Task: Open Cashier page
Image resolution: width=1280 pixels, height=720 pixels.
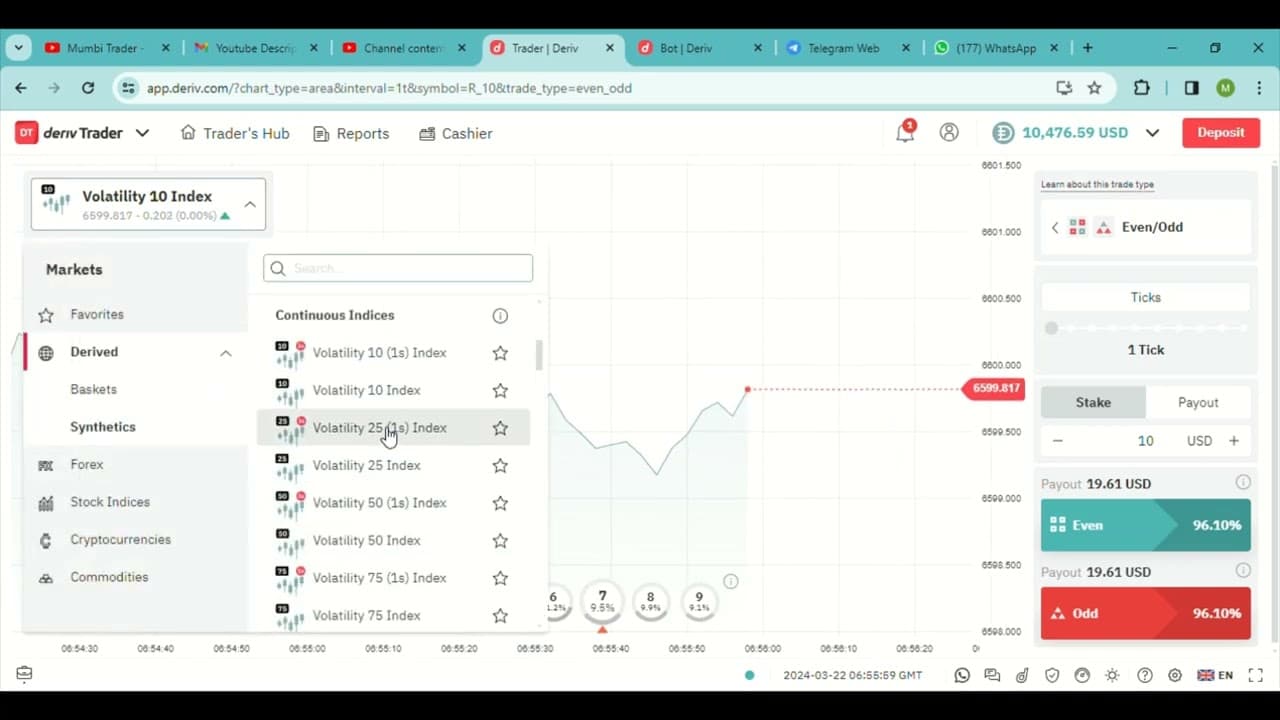Action: click(x=456, y=133)
